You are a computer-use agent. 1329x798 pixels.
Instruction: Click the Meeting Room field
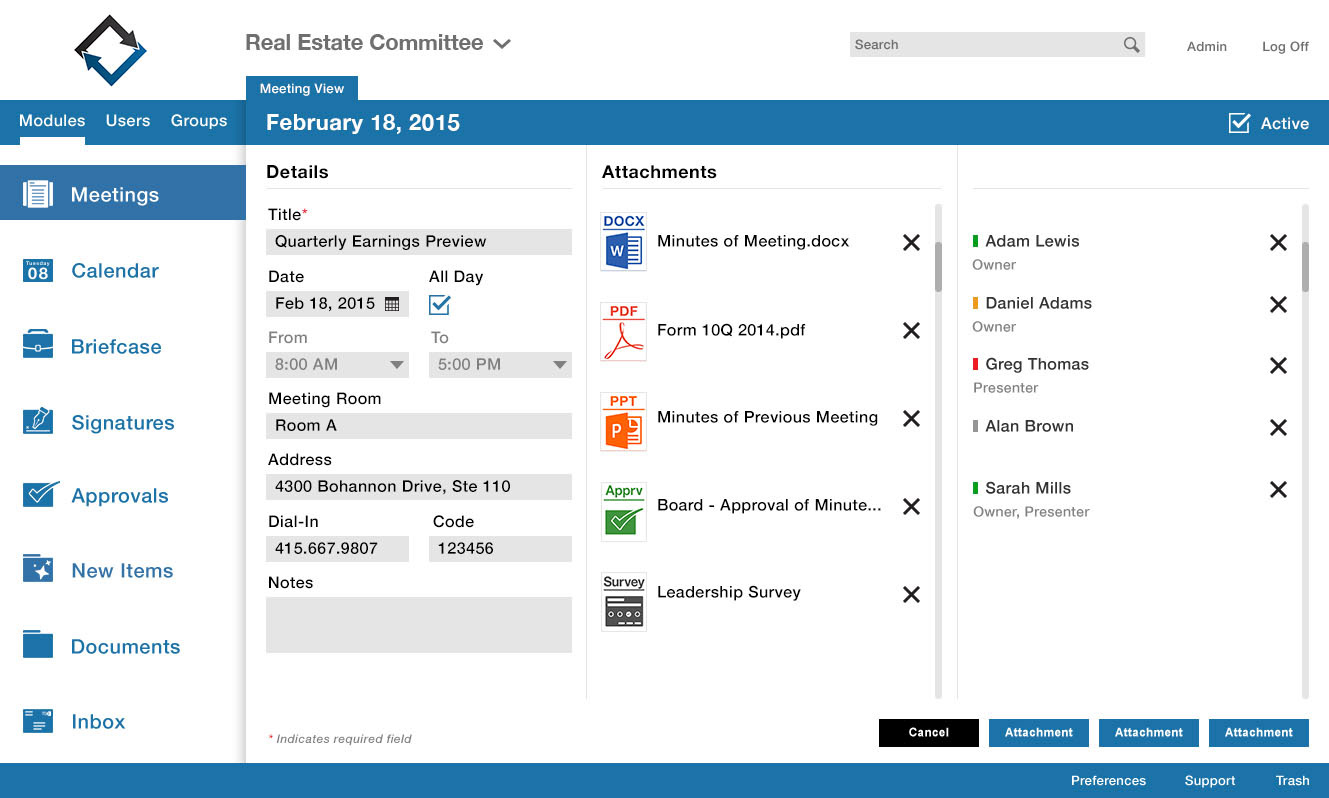pos(419,425)
